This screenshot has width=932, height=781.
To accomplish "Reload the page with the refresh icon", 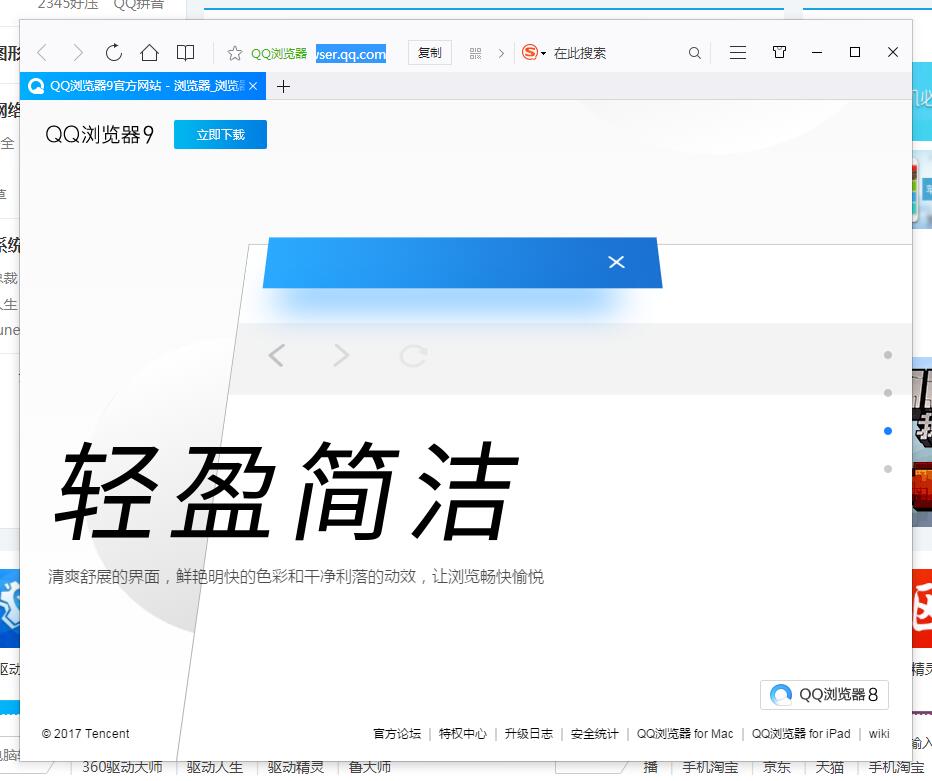I will (x=114, y=53).
